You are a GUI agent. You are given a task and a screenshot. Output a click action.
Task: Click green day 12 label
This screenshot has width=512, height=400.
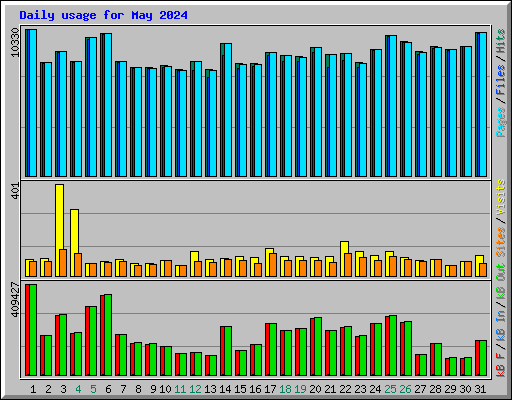click(195, 389)
